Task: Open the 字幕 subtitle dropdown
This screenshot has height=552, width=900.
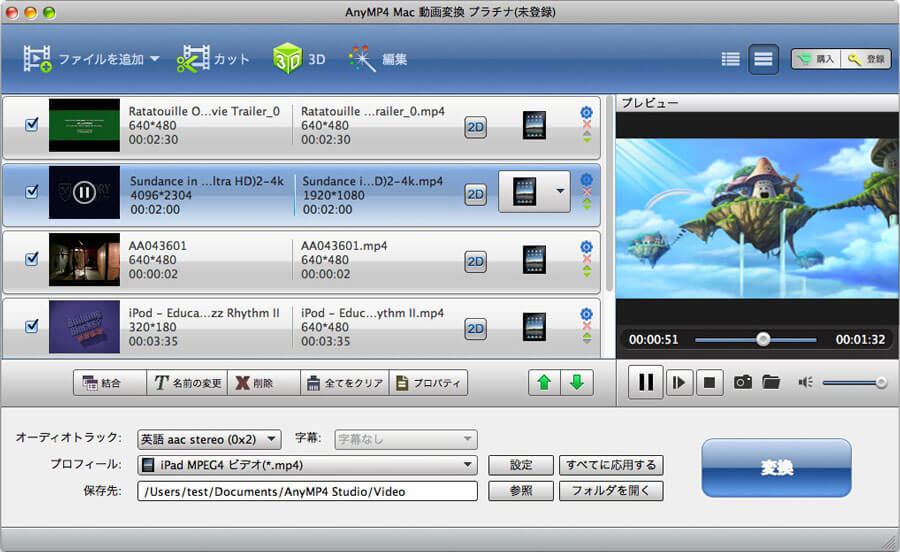Action: (406, 440)
